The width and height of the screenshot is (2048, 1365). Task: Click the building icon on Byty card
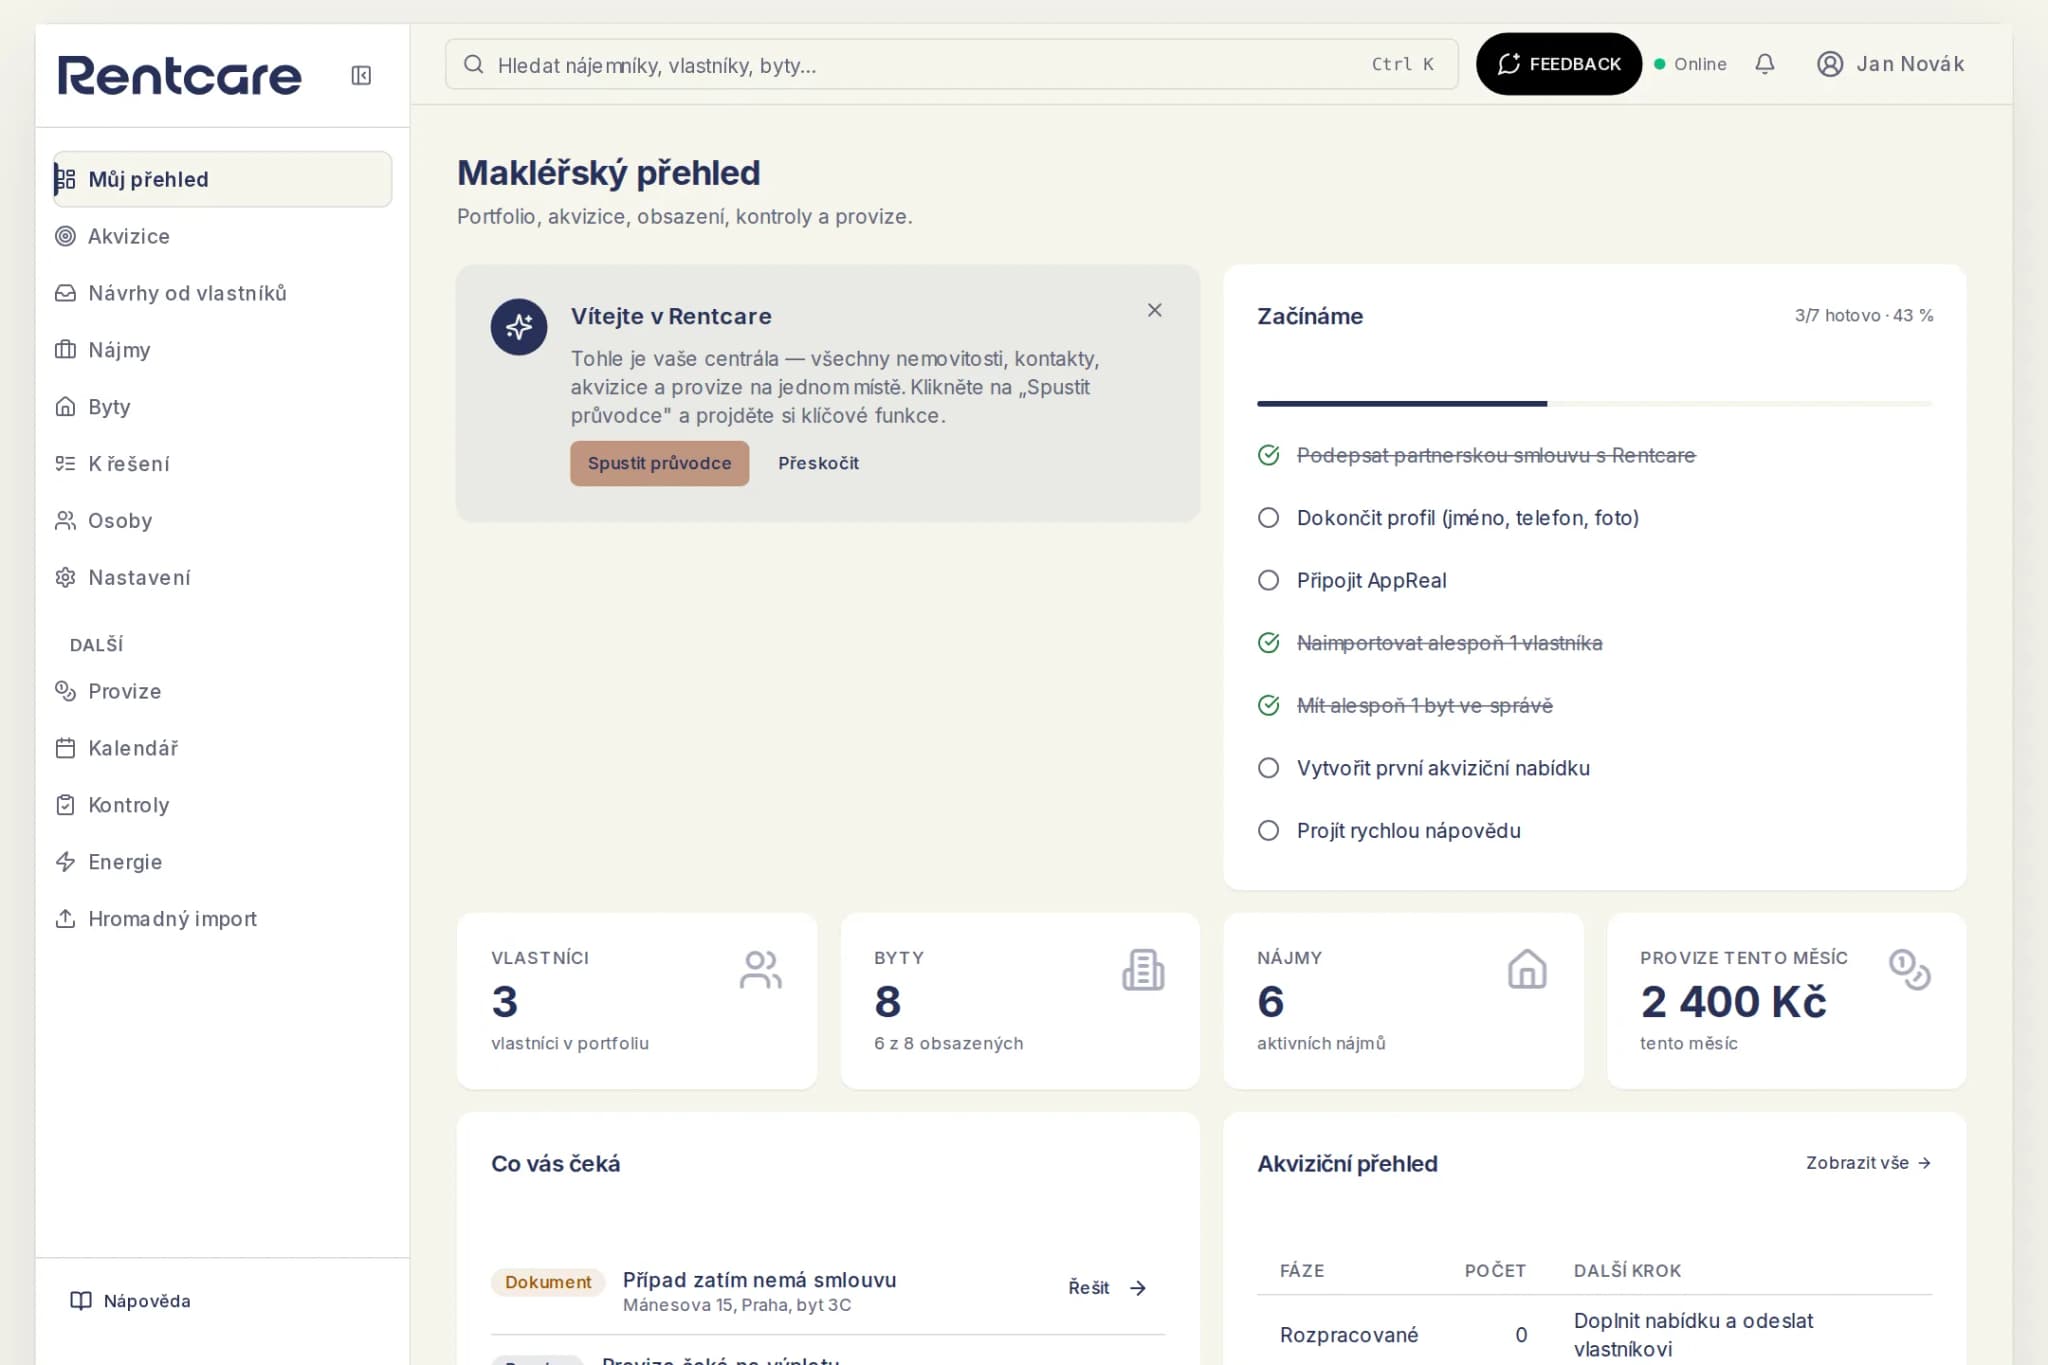1143,970
